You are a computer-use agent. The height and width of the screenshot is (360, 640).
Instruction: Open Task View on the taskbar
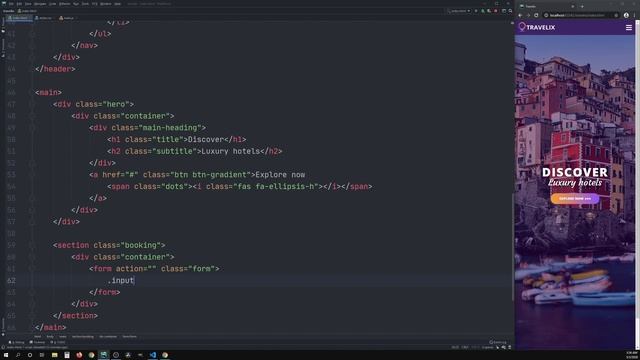(x=42, y=355)
